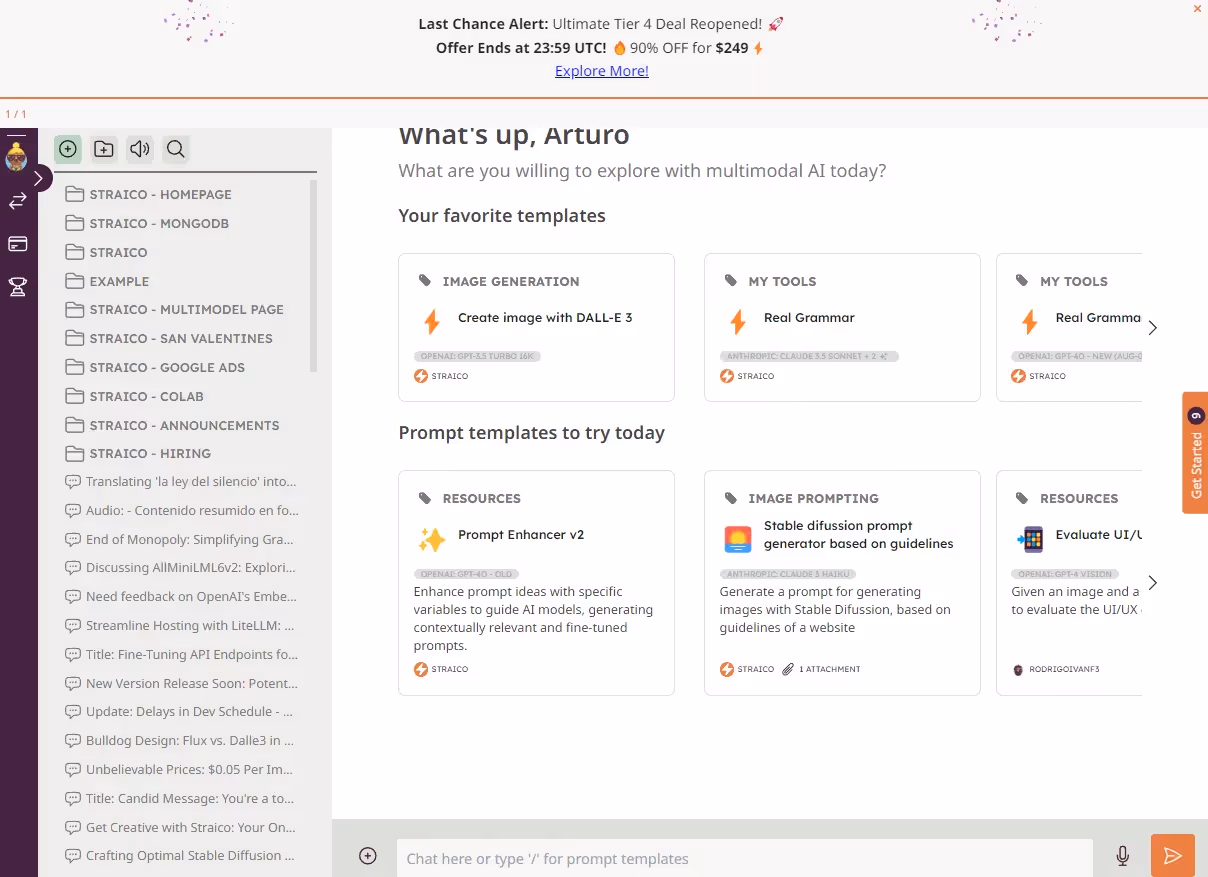Close the Last Chance Alert banner
The height and width of the screenshot is (877, 1208).
(x=1197, y=8)
